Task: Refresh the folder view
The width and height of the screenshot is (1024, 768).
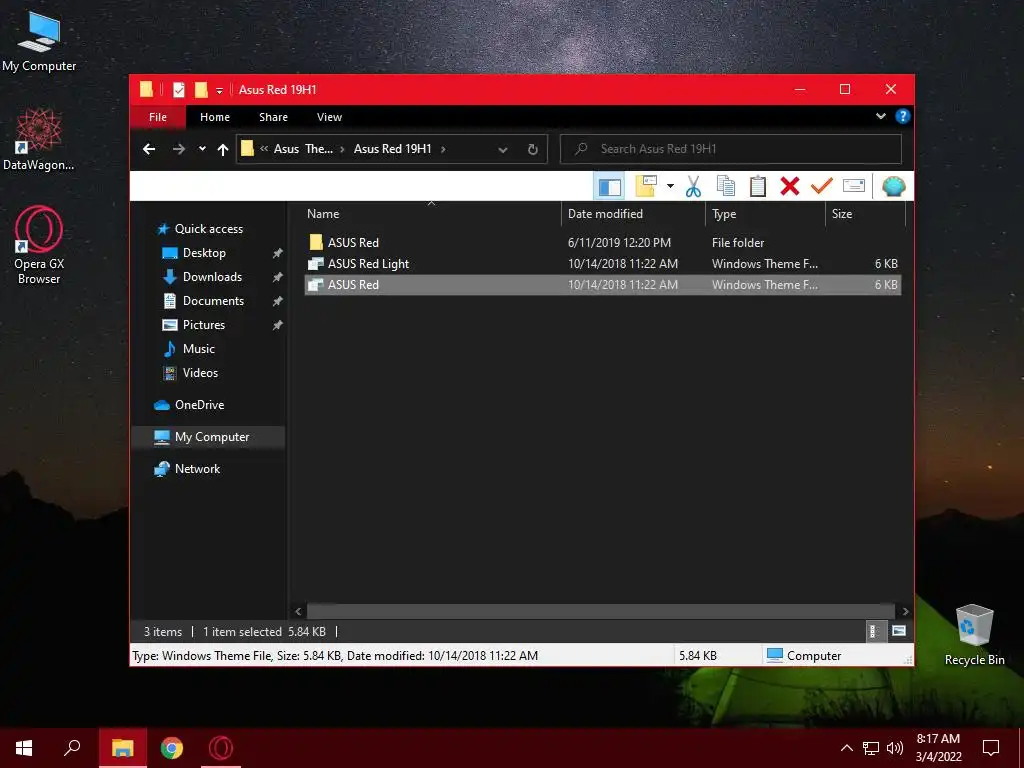Action: click(532, 150)
